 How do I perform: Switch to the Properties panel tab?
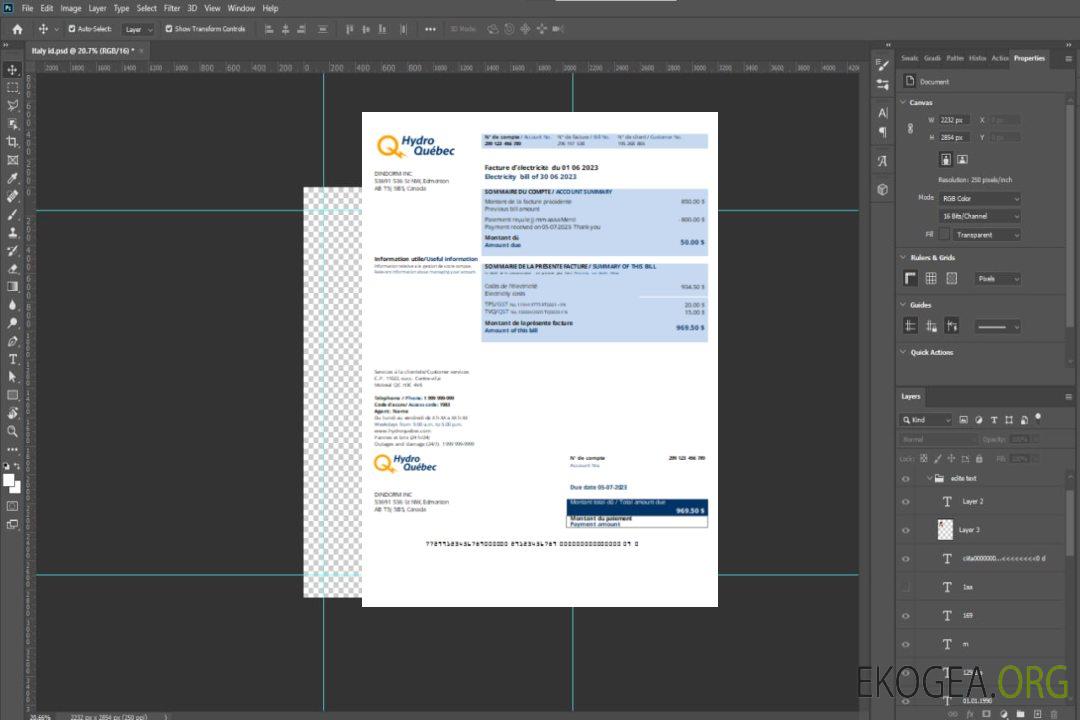click(1029, 58)
